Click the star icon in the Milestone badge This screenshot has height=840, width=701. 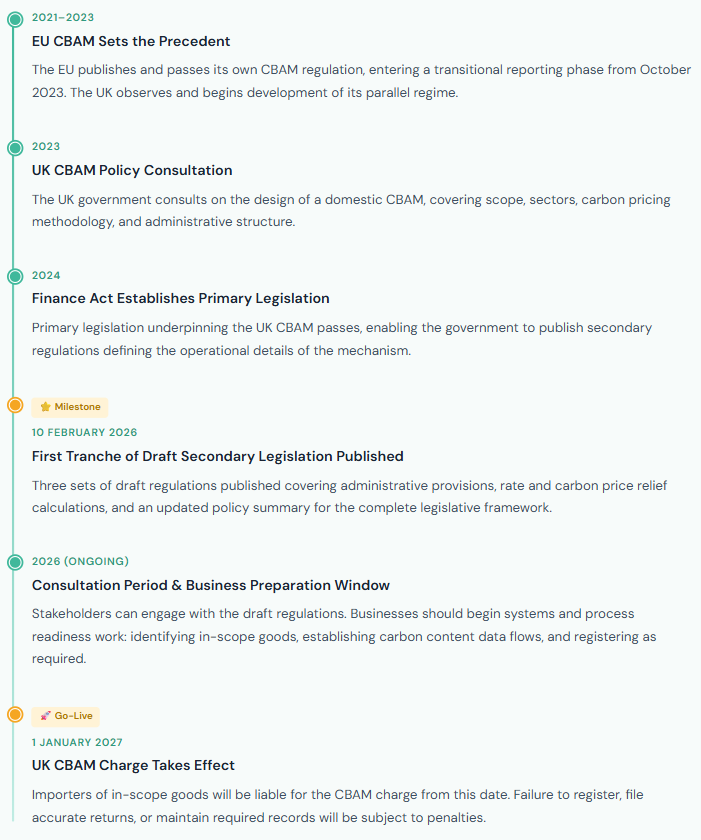45,407
